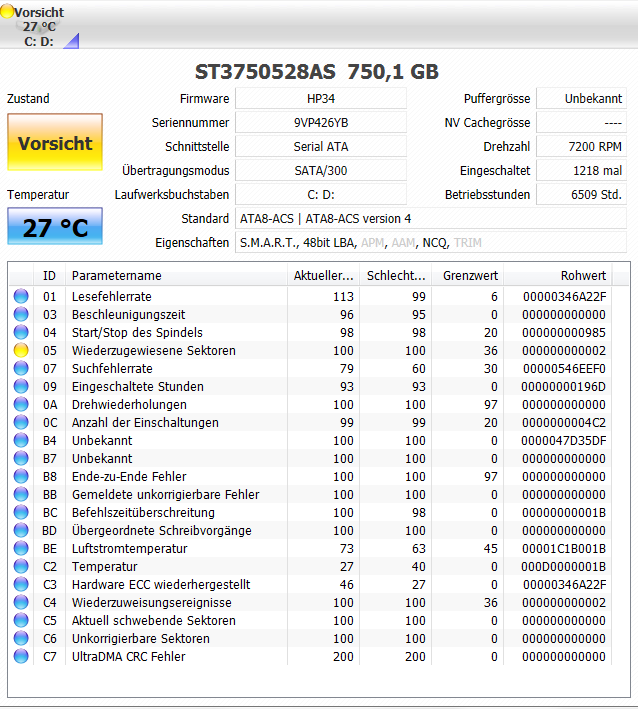Click raw value 0000047D35DF
This screenshot has height=709, width=638.
point(563,440)
